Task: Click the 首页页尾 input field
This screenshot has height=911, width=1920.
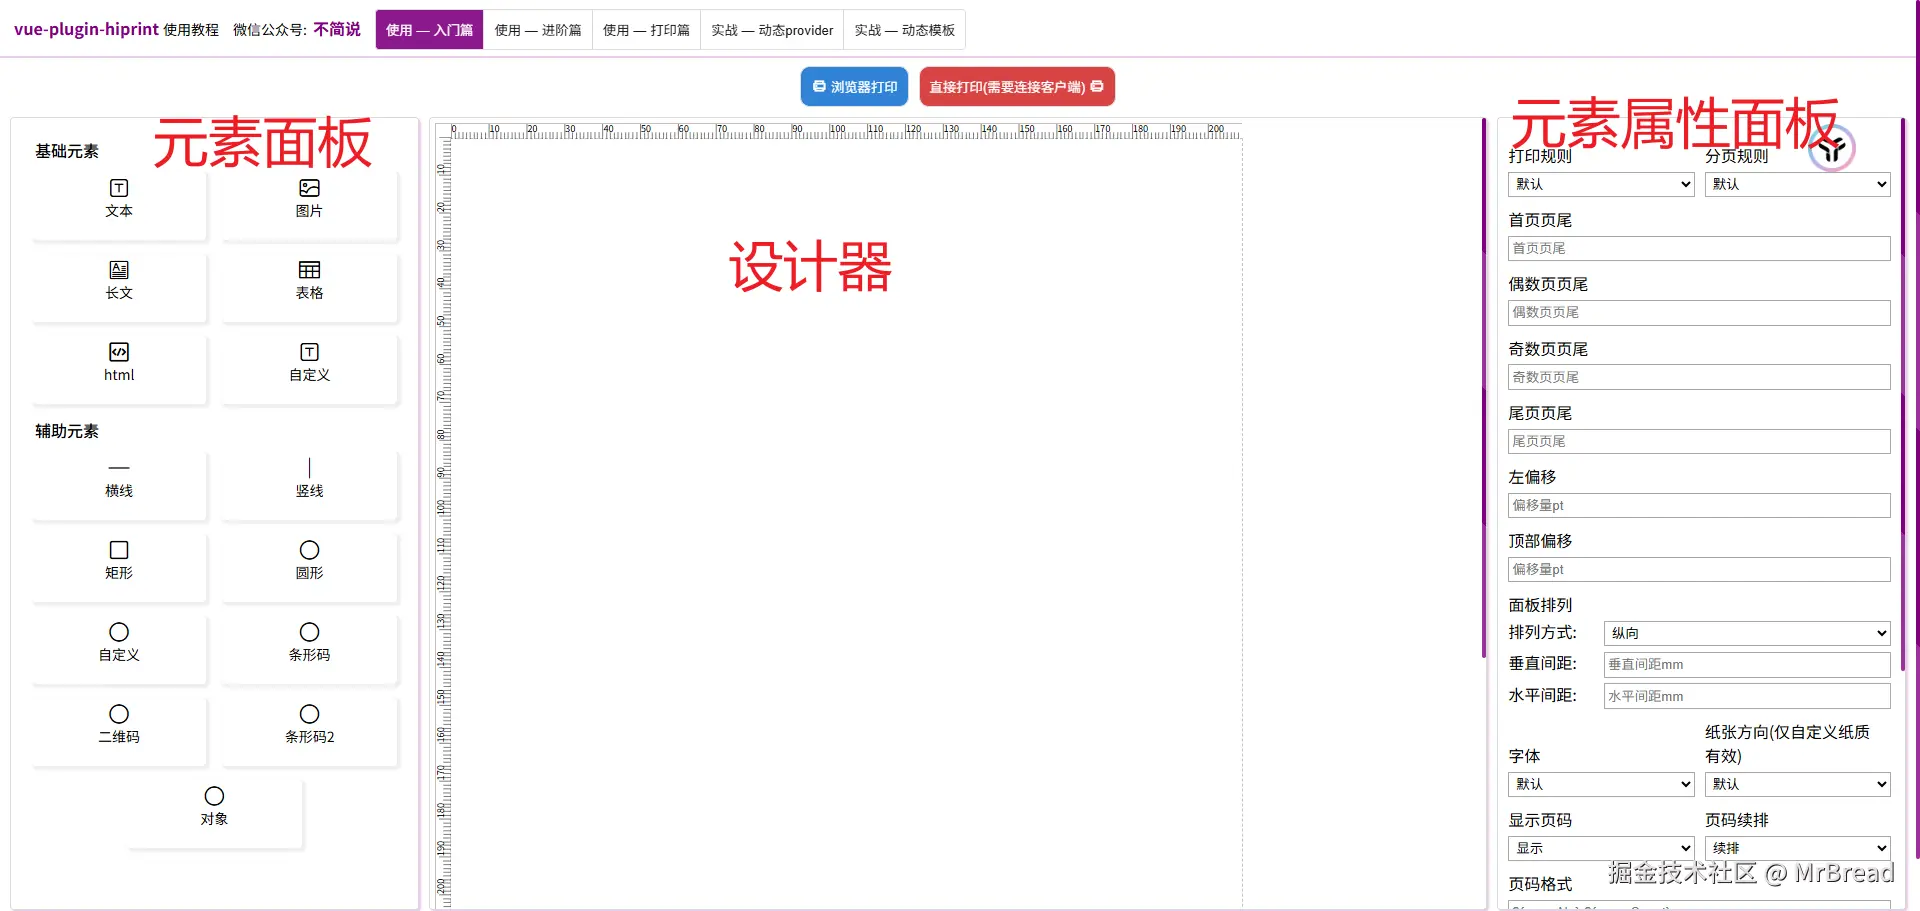Action: tap(1697, 248)
